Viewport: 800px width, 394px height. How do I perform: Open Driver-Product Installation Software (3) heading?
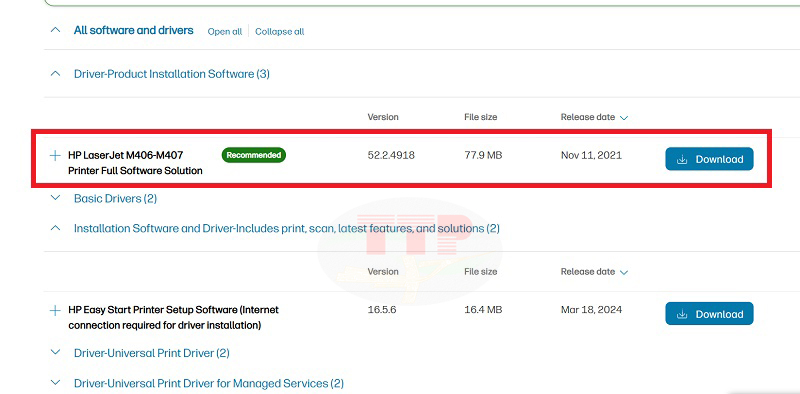(x=171, y=74)
